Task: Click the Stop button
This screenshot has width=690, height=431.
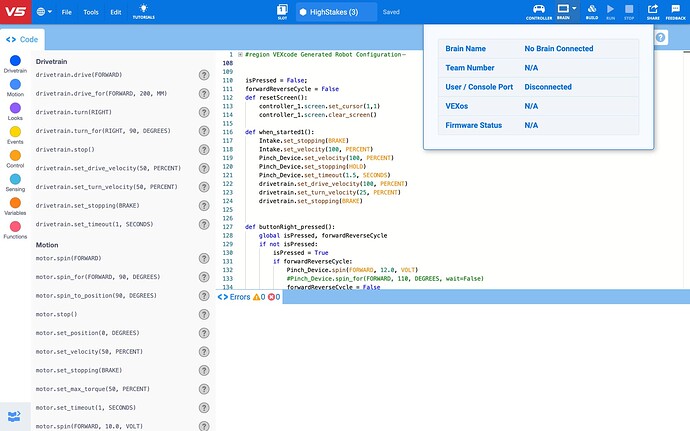Action: [629, 12]
